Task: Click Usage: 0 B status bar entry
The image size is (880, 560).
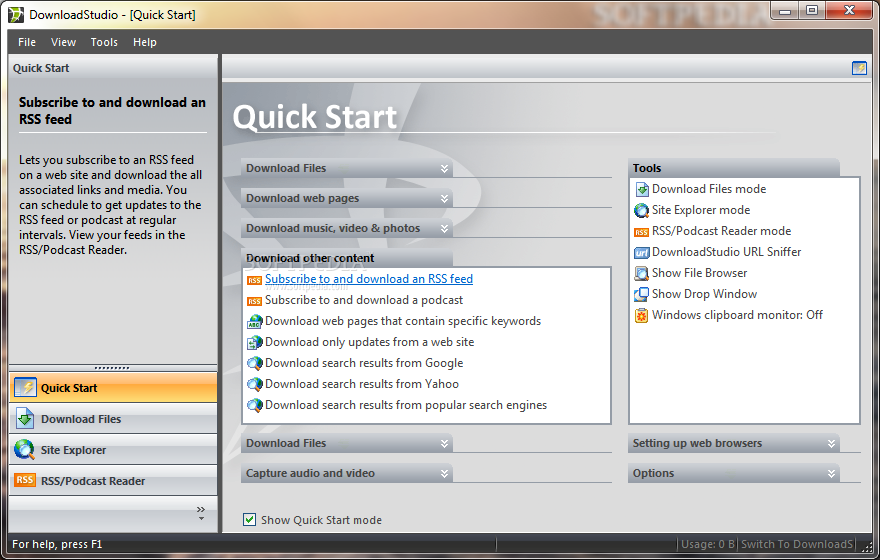Action: pos(708,544)
